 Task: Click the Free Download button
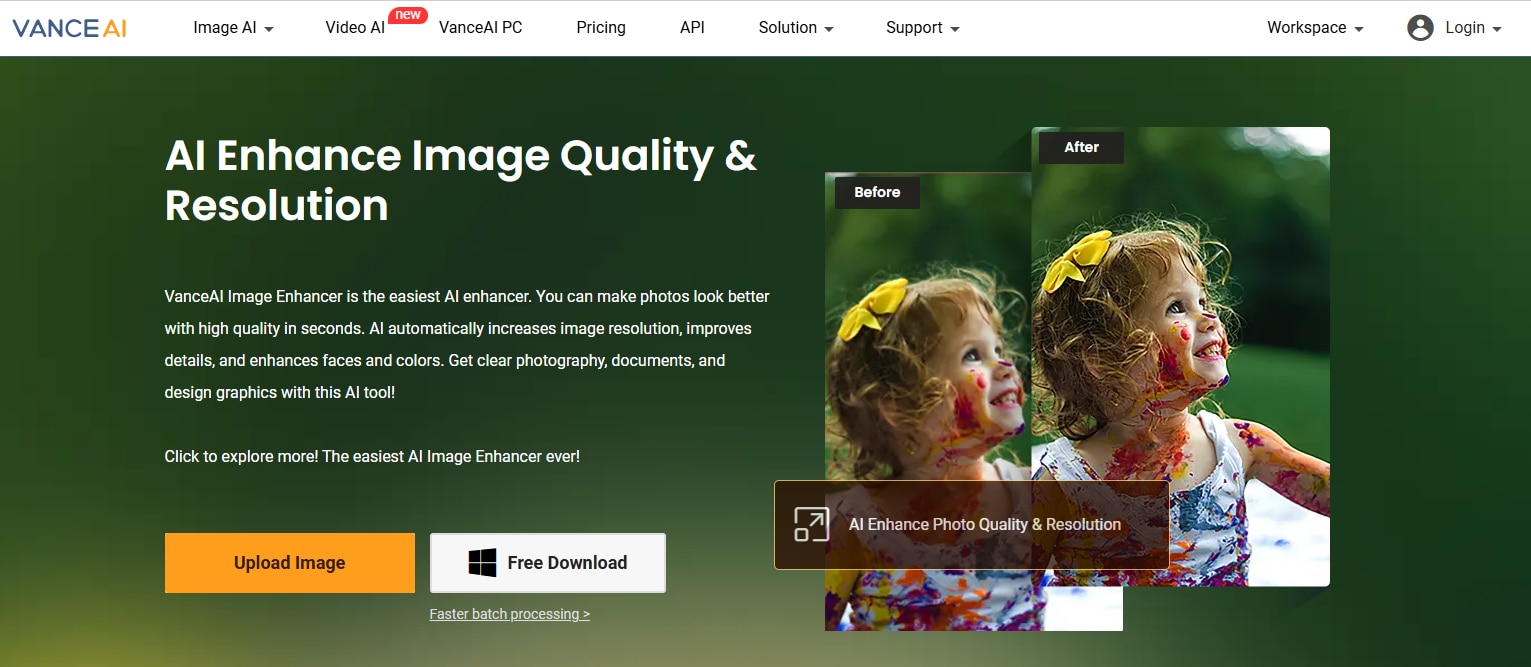[548, 563]
